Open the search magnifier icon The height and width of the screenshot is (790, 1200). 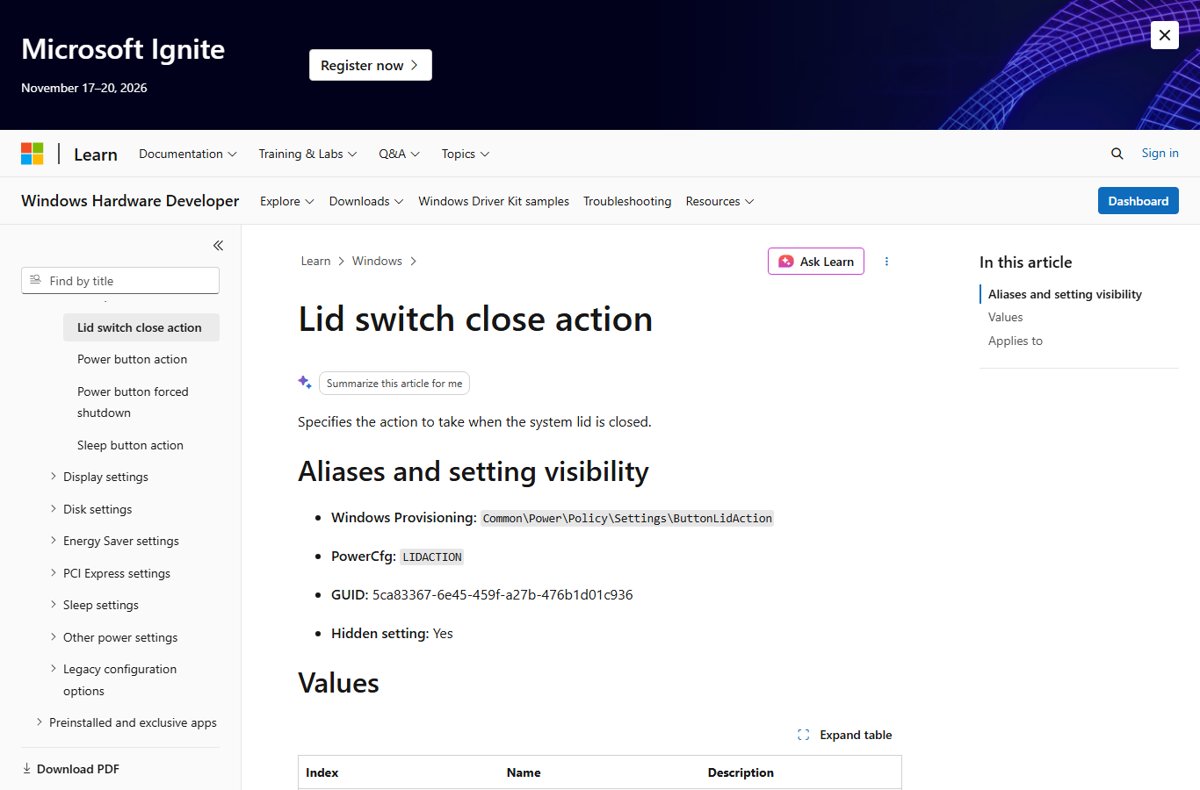1117,154
